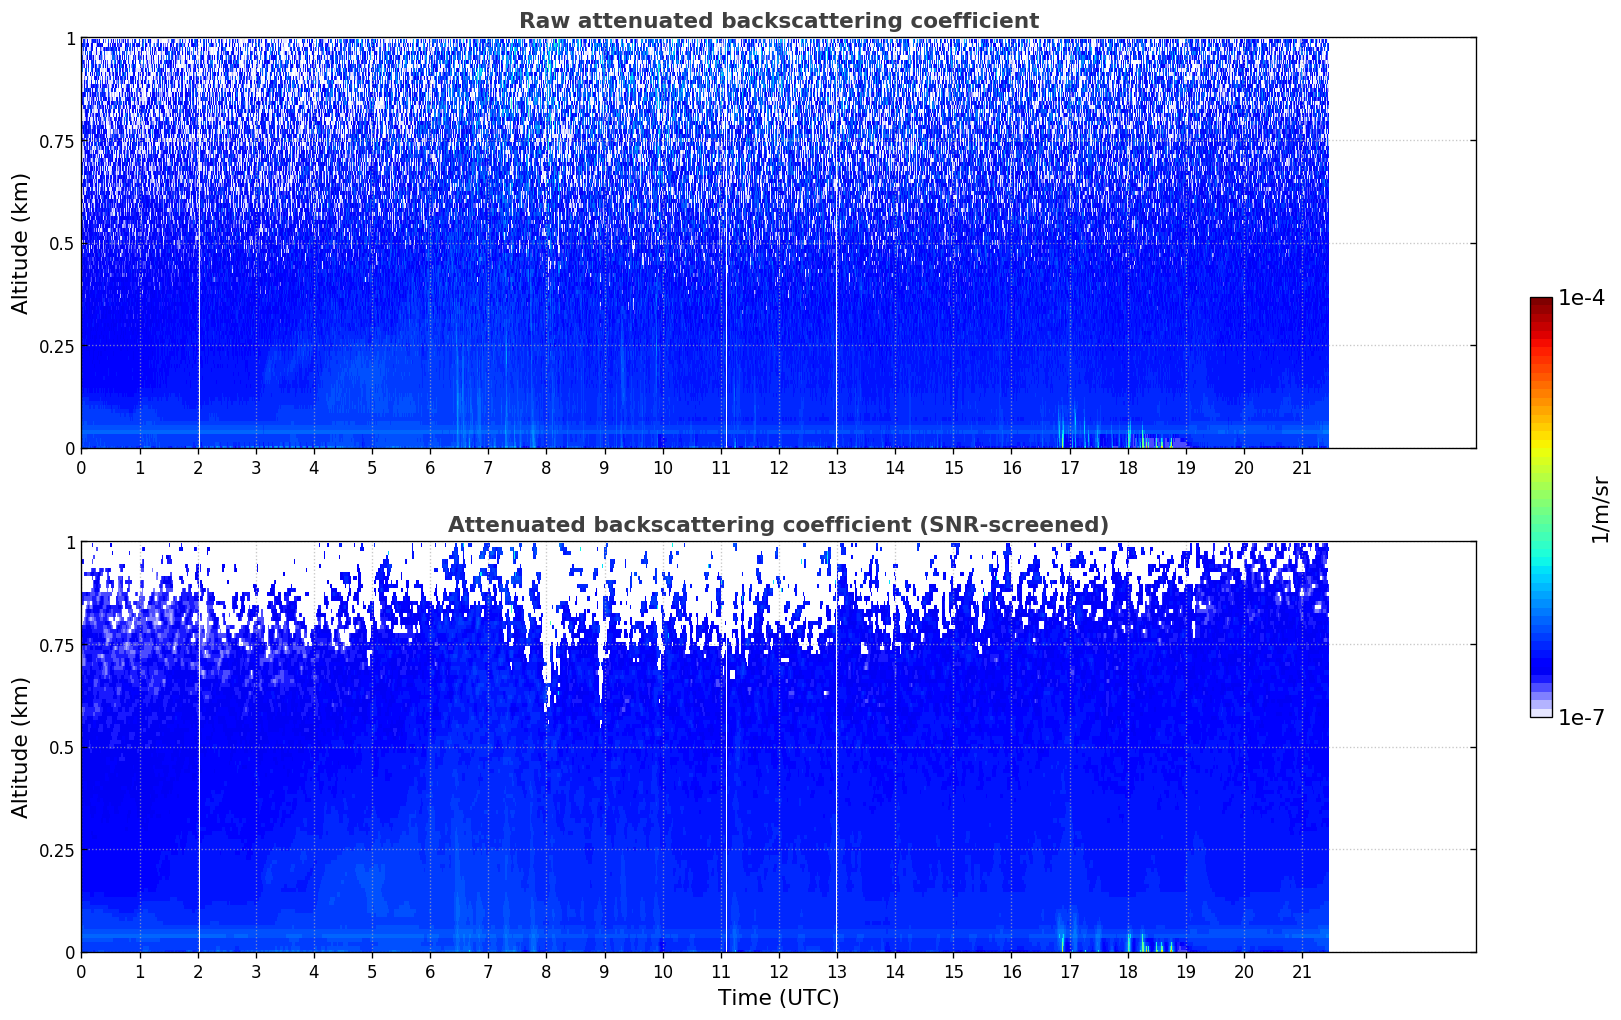Click the '21' time tick under the raw plot
This screenshot has height=1020, width=1621.
pyautogui.click(x=1302, y=467)
